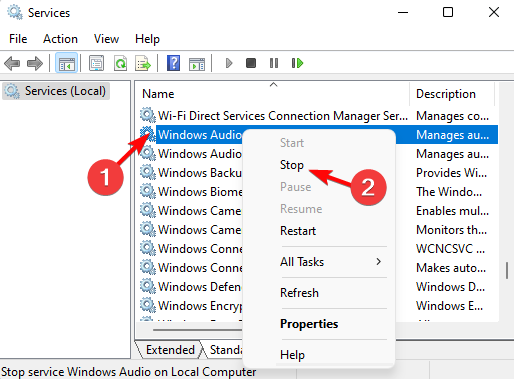Click the Services app gear icon in title bar
The width and height of the screenshot is (514, 379).
[x=15, y=13]
